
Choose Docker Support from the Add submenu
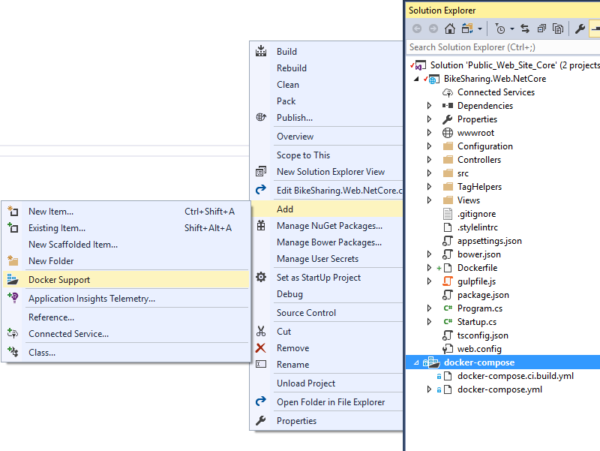point(59,280)
